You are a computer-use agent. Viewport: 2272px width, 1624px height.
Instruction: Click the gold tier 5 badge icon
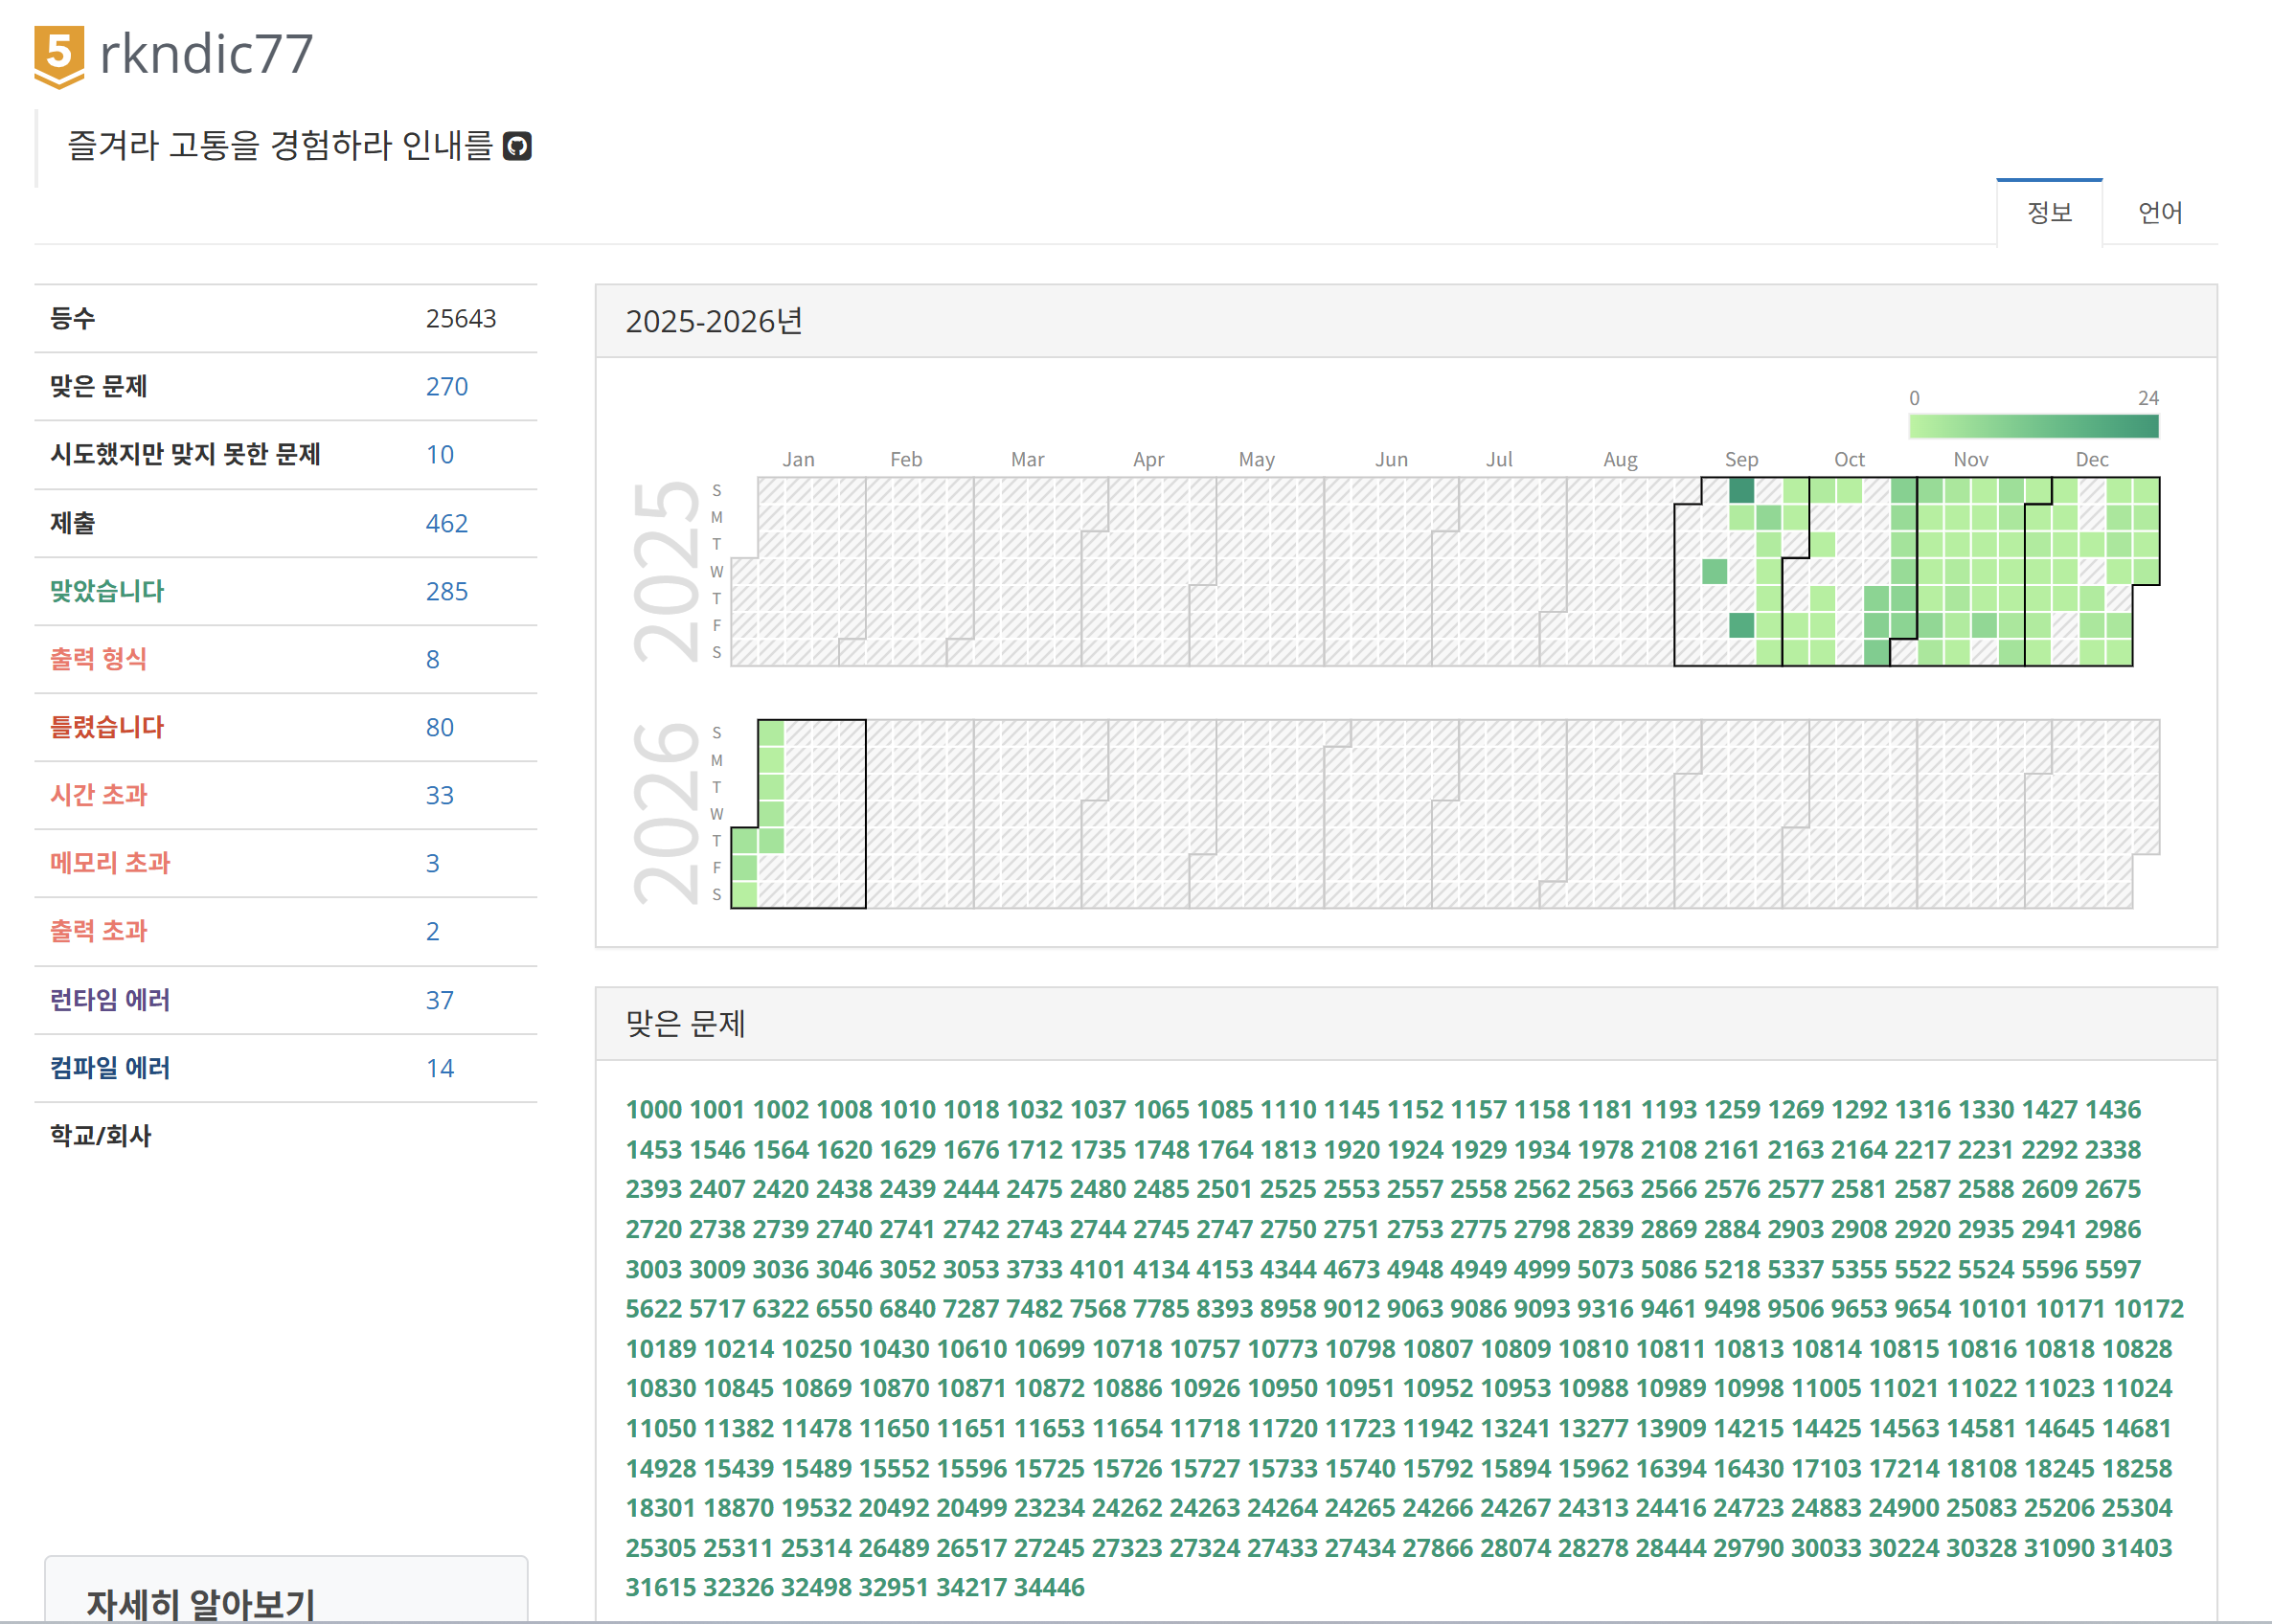(58, 56)
